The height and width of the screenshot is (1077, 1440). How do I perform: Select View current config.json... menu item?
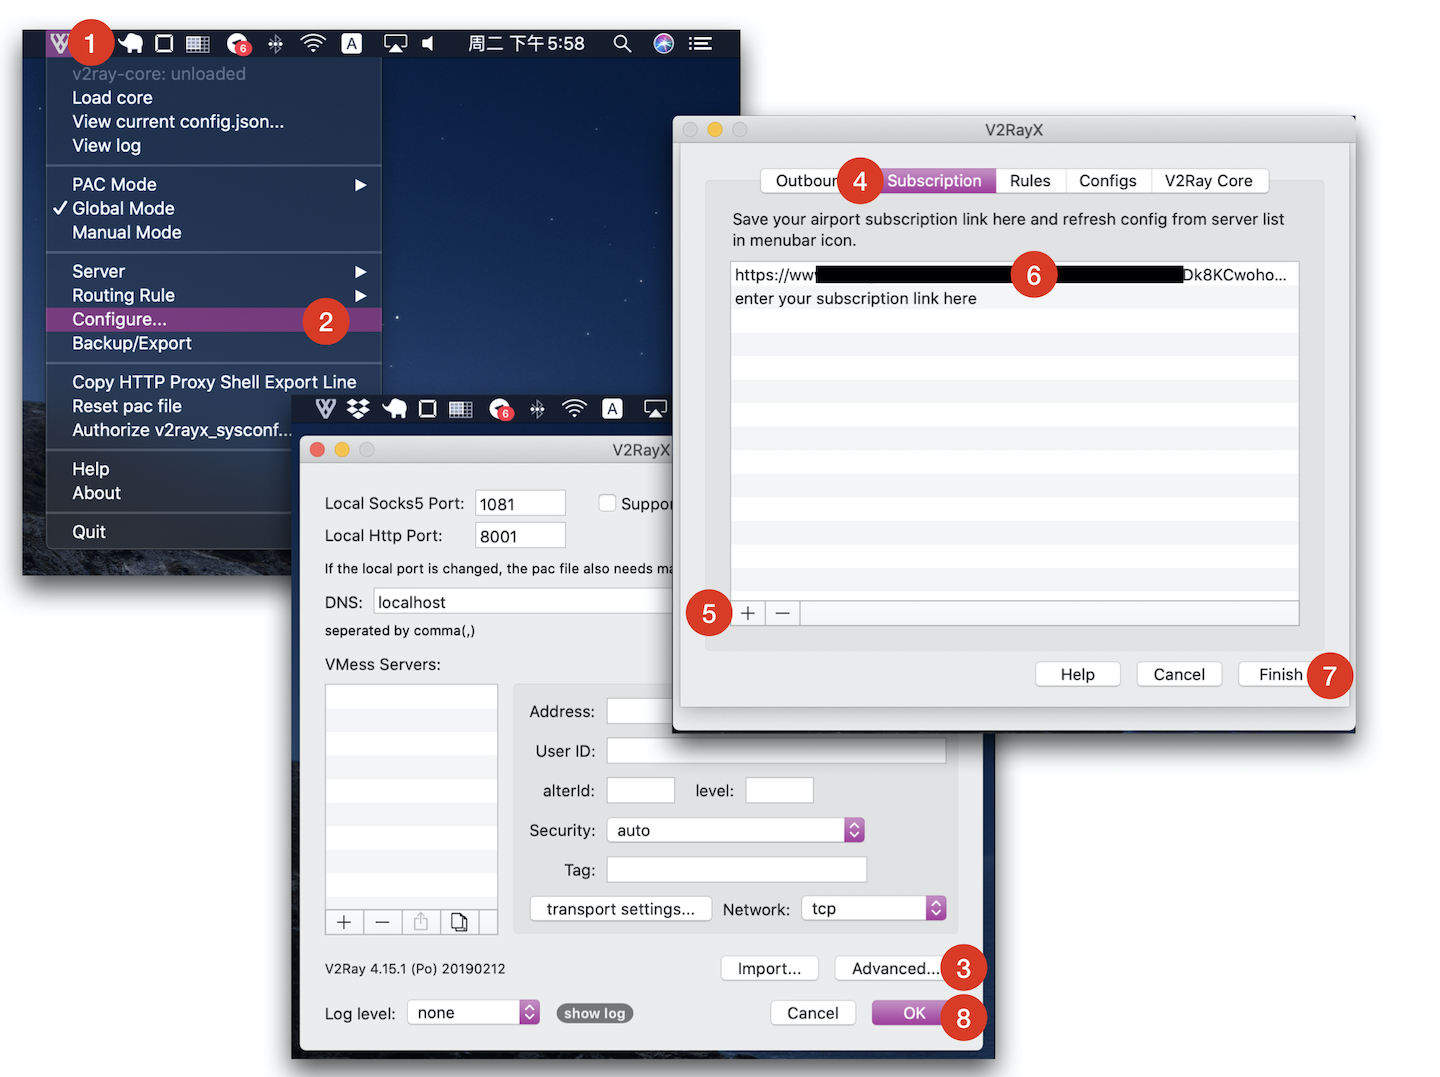213,122
